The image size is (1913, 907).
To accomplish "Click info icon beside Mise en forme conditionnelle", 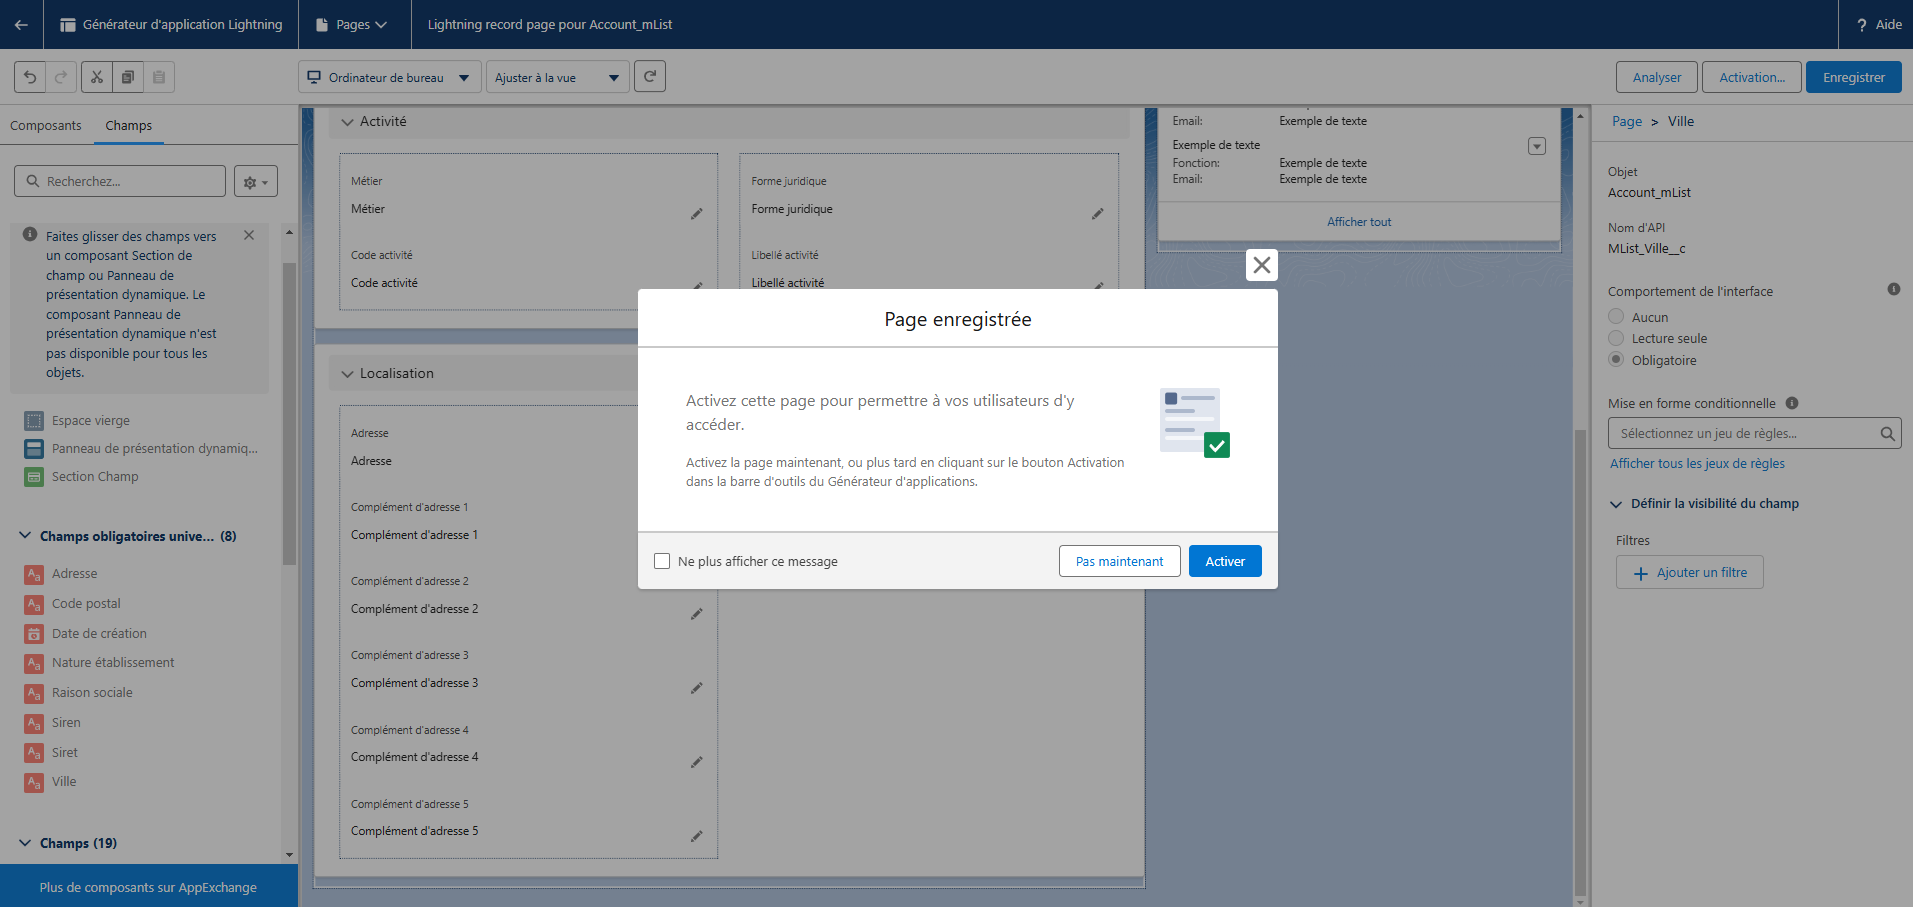I will (x=1792, y=403).
